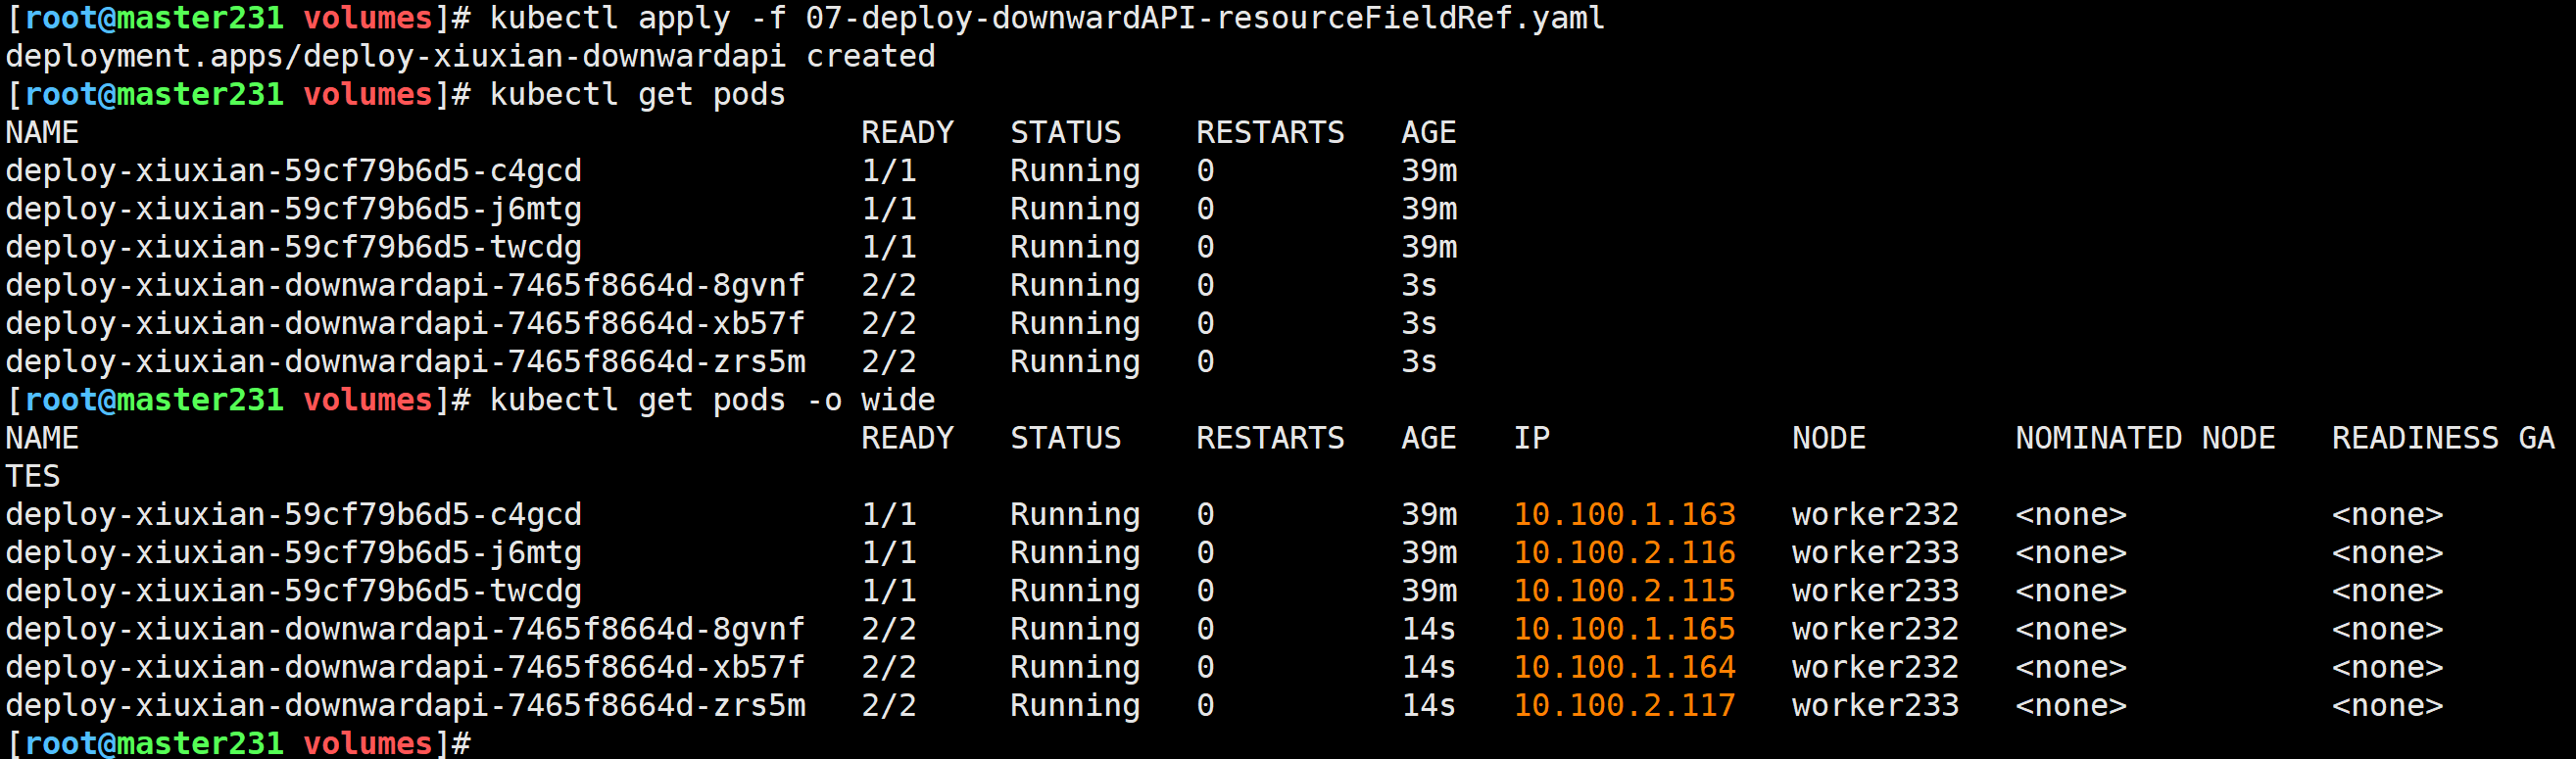Image resolution: width=2576 pixels, height=759 pixels.
Task: Click pod name ending xb57f in the wide output
Action: pyautogui.click(x=405, y=666)
